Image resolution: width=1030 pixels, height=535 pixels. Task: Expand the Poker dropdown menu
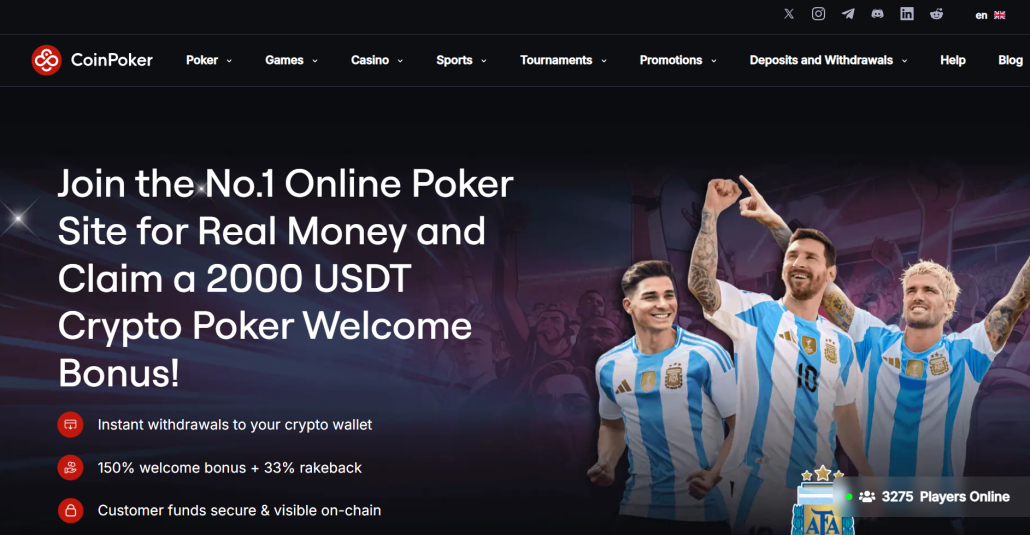tap(209, 60)
